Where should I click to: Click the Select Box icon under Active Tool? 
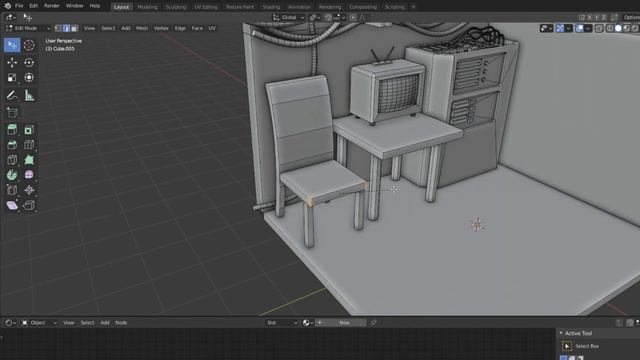click(x=567, y=346)
